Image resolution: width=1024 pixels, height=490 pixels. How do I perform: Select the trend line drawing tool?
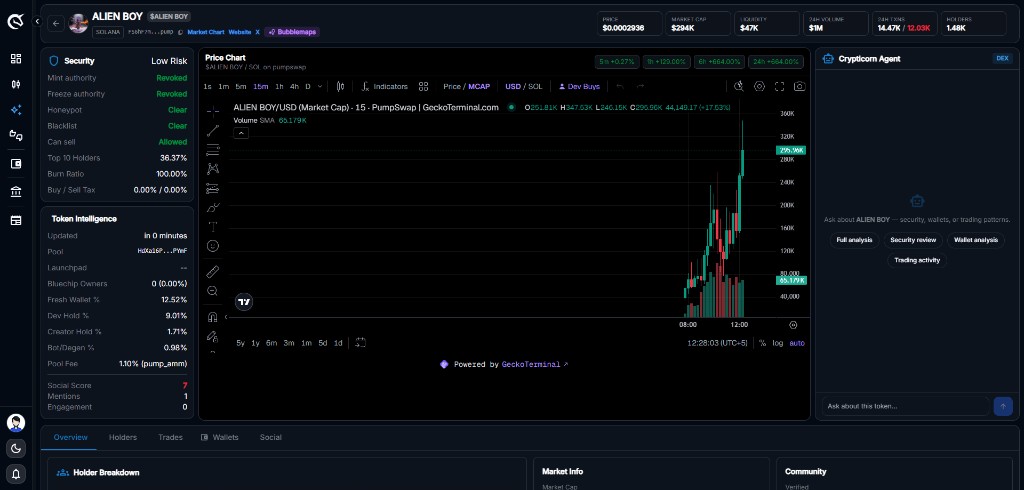coord(212,131)
